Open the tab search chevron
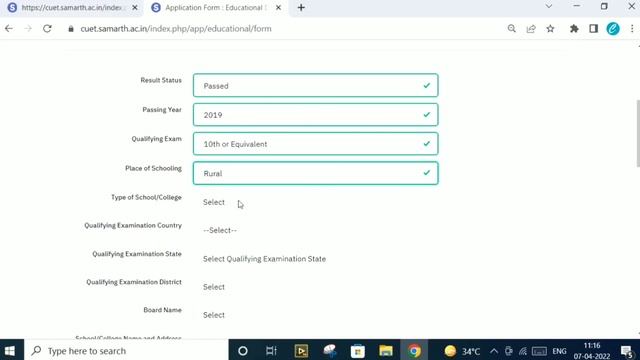Screen dimensions: 640x360 coord(549,7)
